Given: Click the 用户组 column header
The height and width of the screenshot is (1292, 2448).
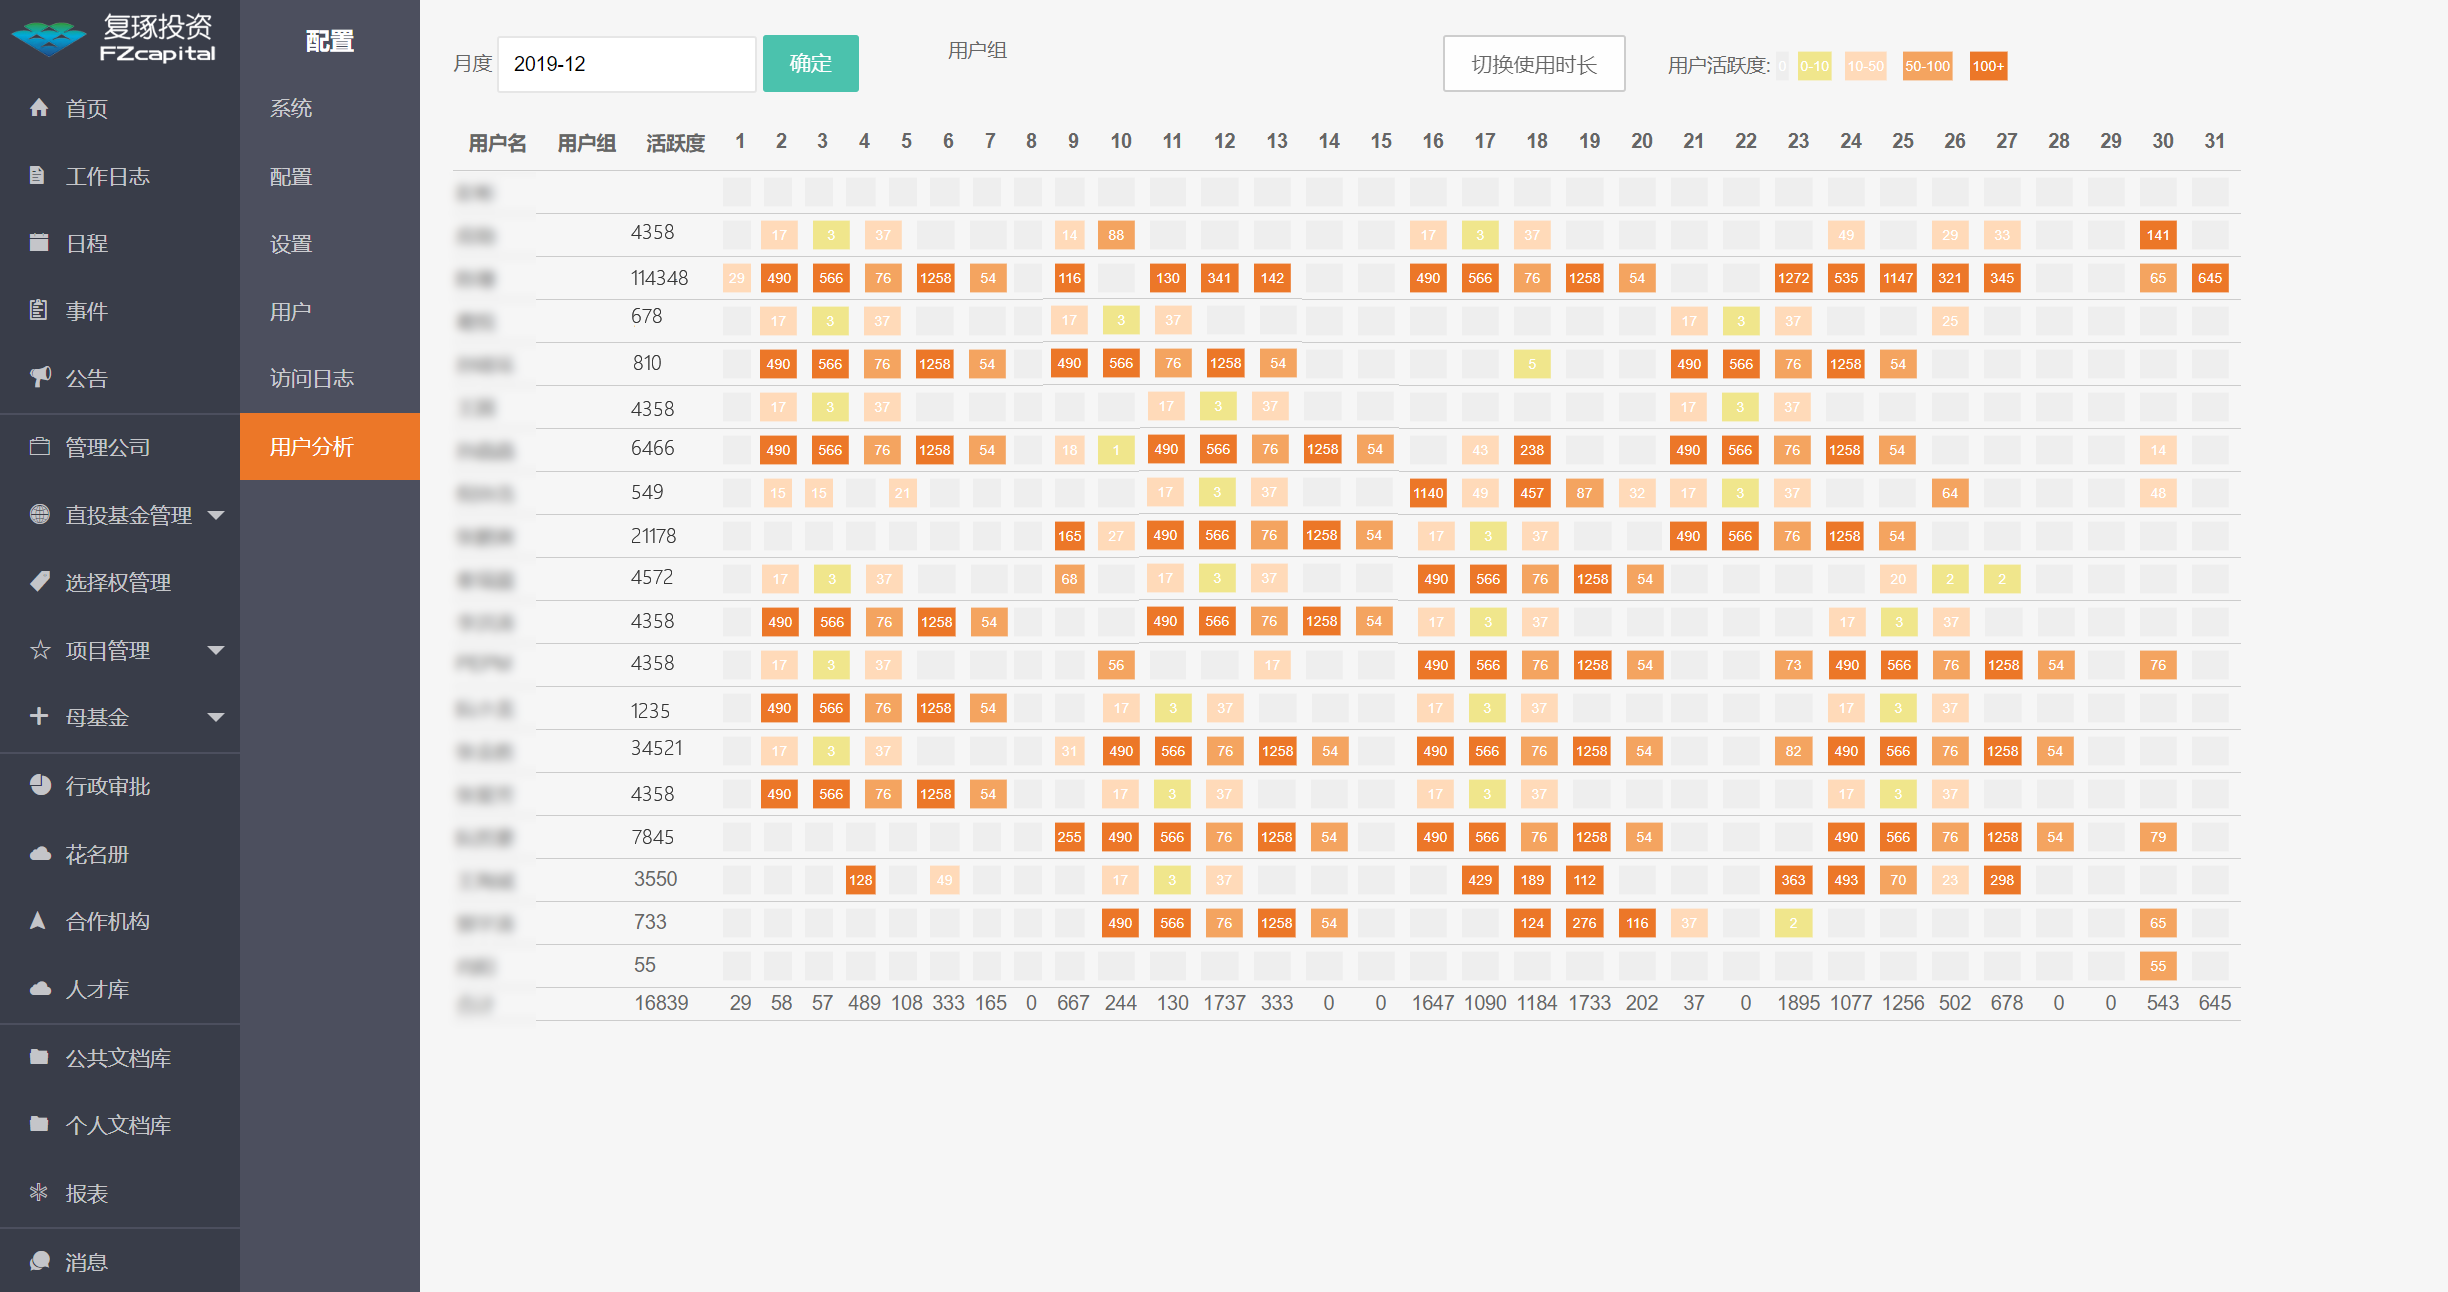Looking at the screenshot, I should tap(586, 143).
